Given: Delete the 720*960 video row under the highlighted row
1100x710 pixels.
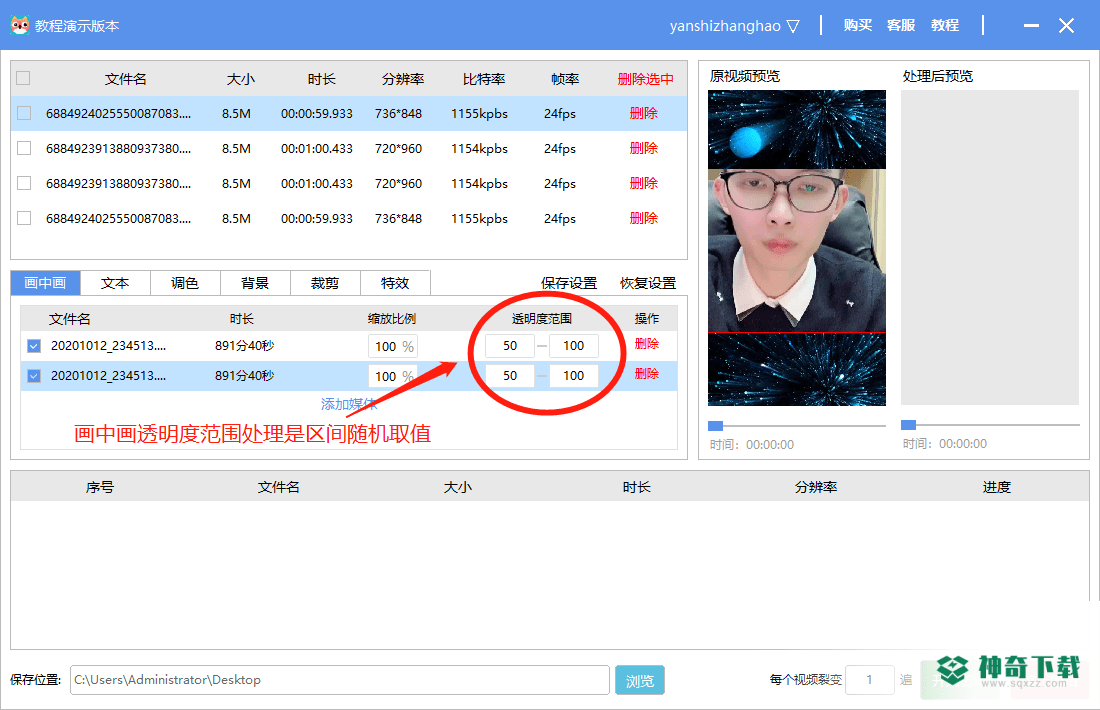Looking at the screenshot, I should [x=643, y=148].
